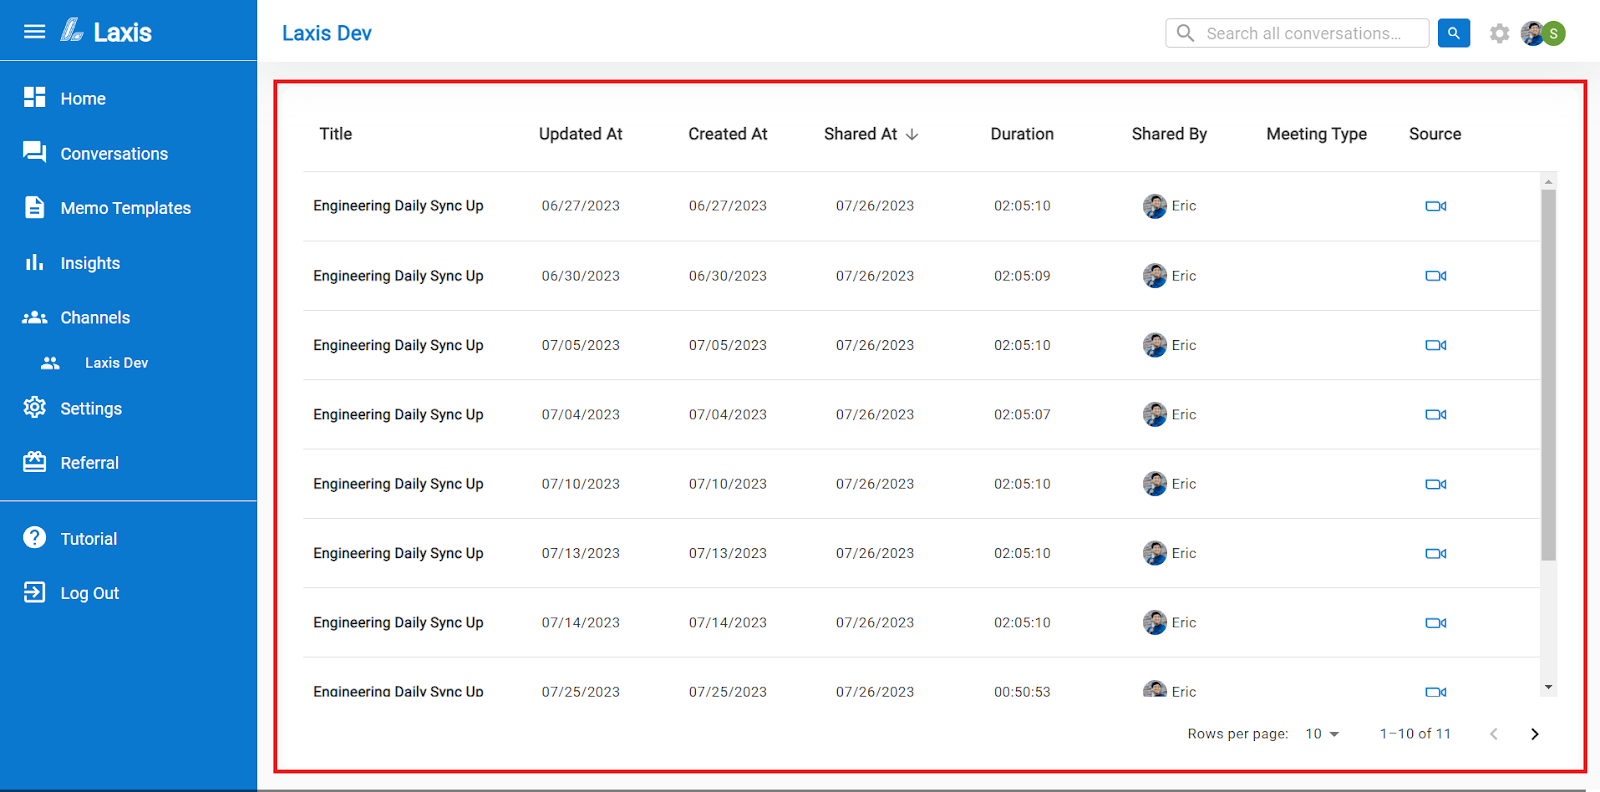This screenshot has width=1600, height=792.
Task: Click table scrollbar up arrow
Action: (x=1548, y=181)
